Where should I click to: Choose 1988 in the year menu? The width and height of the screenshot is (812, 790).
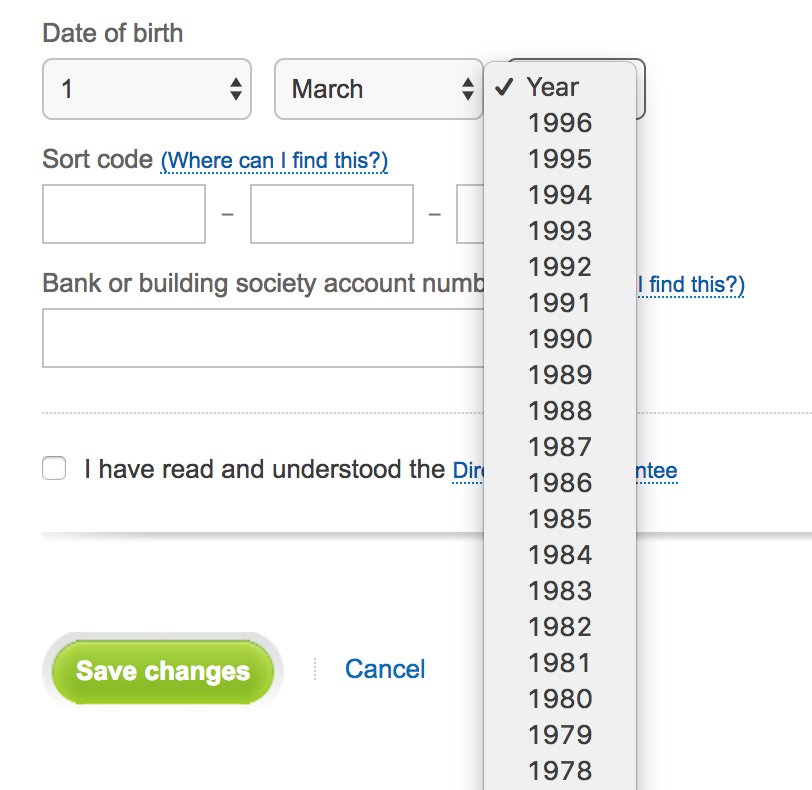560,411
